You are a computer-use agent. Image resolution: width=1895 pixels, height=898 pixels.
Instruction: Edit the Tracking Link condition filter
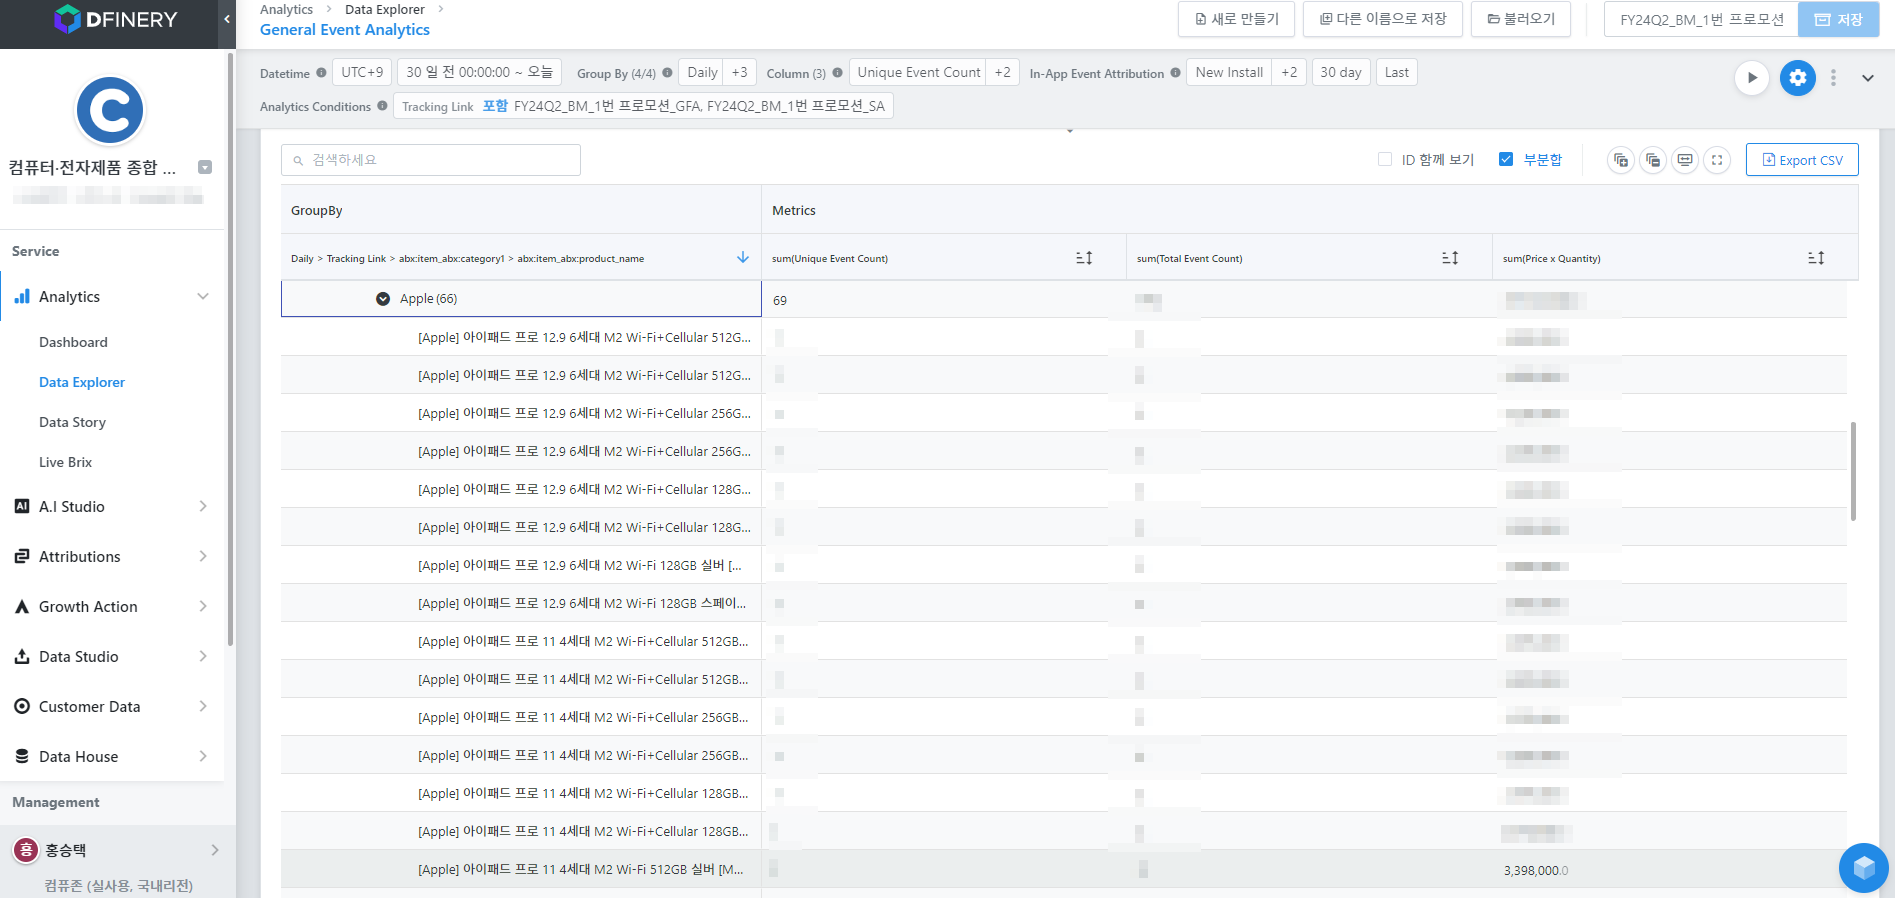click(643, 106)
